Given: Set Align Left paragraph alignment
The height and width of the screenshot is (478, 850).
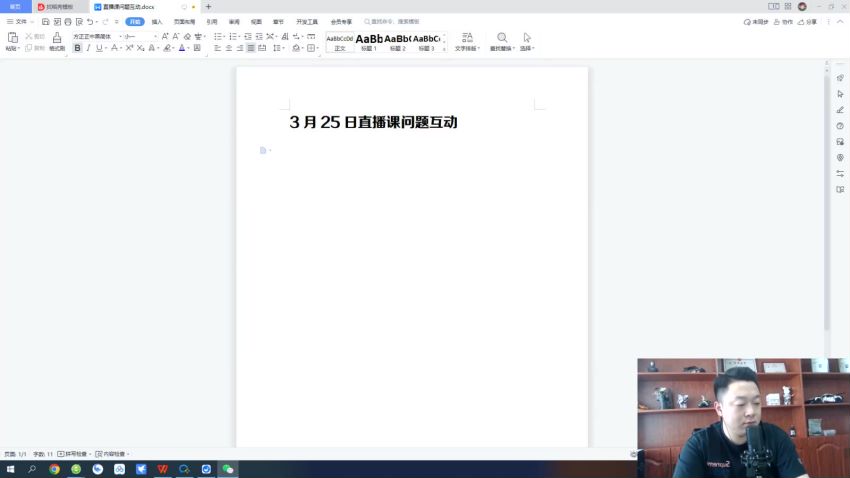Looking at the screenshot, I should (x=217, y=48).
